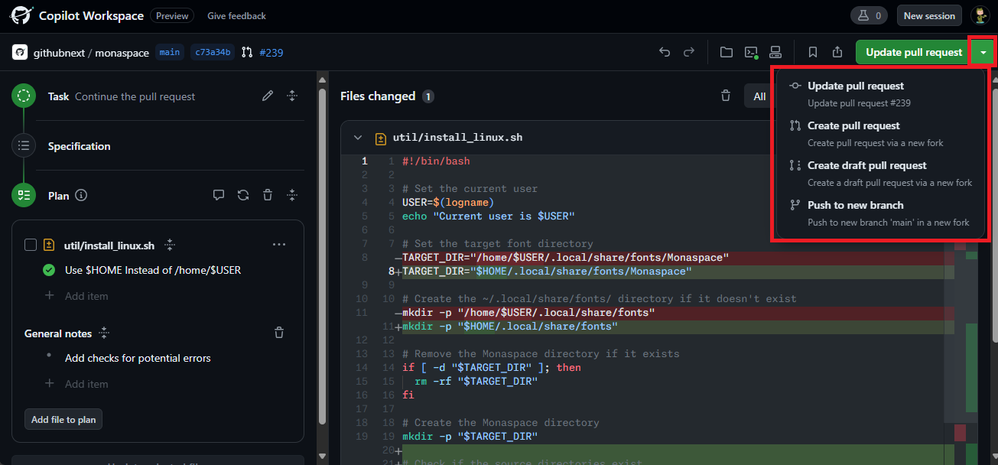998x465 pixels.
Task: Click the green Task status circle
Action: click(x=24, y=96)
